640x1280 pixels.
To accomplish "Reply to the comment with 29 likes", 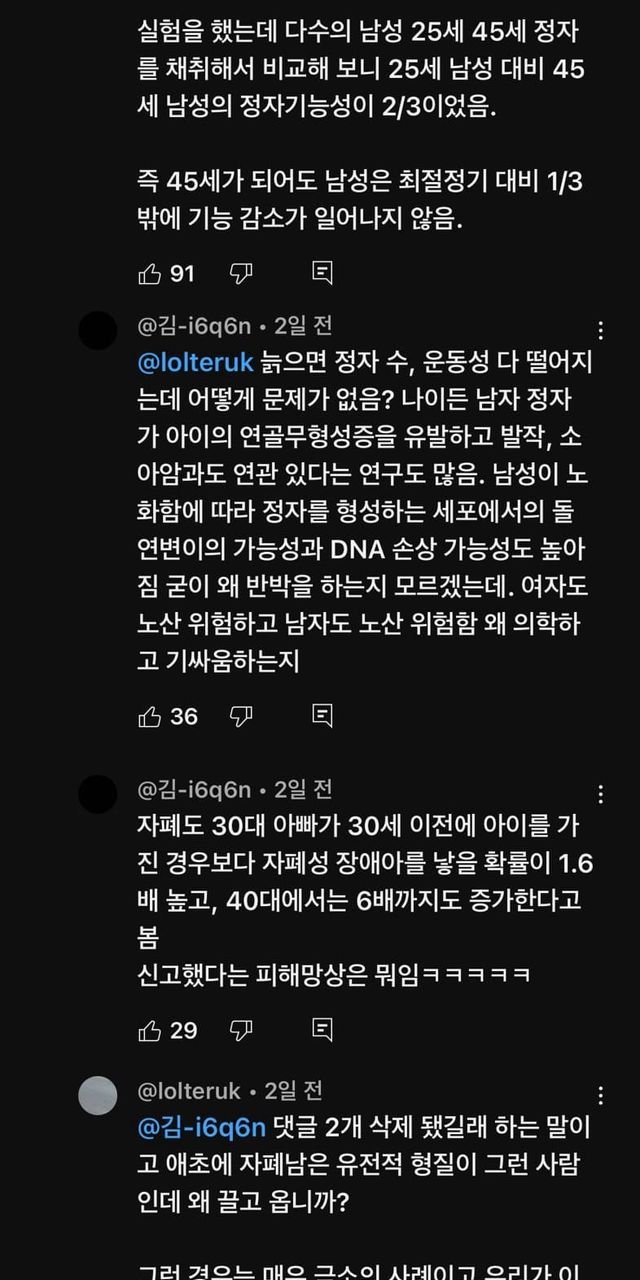I will coord(322,1030).
